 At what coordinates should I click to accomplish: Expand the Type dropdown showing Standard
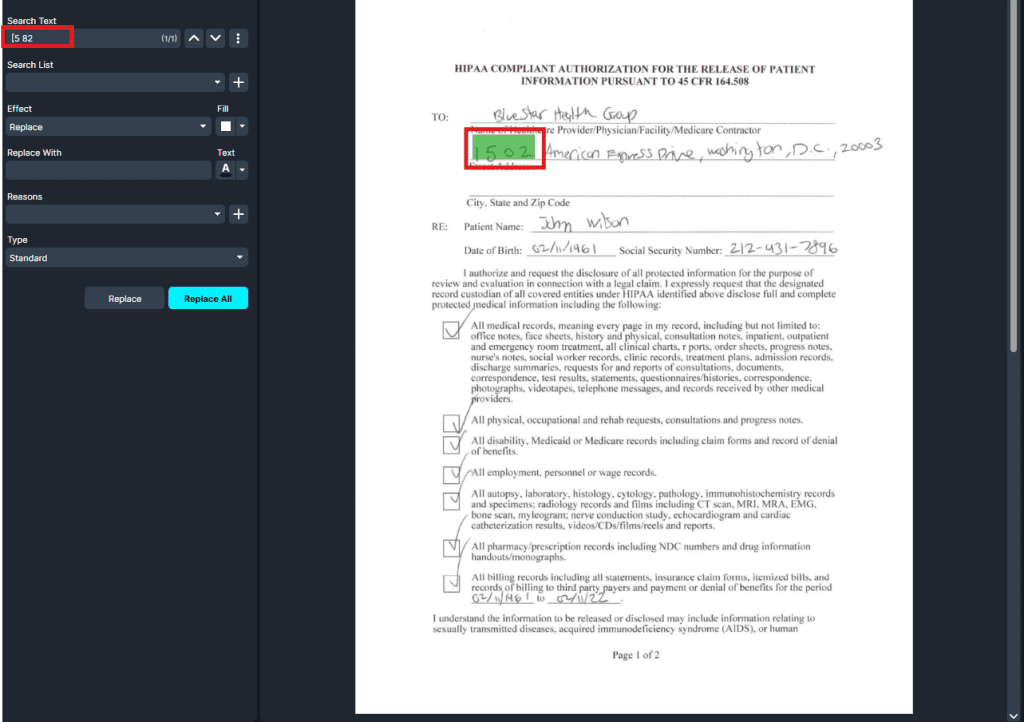pos(126,258)
